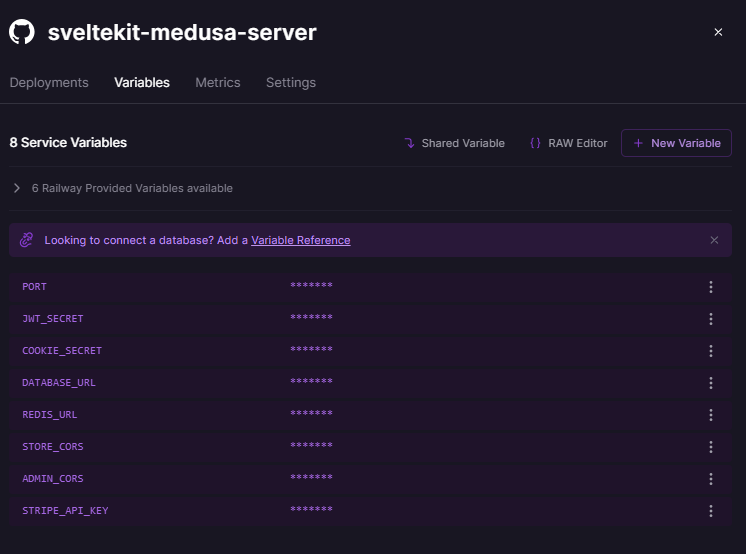Select the STORE_CORS variable name
The height and width of the screenshot is (554, 746).
pyautogui.click(x=52, y=446)
